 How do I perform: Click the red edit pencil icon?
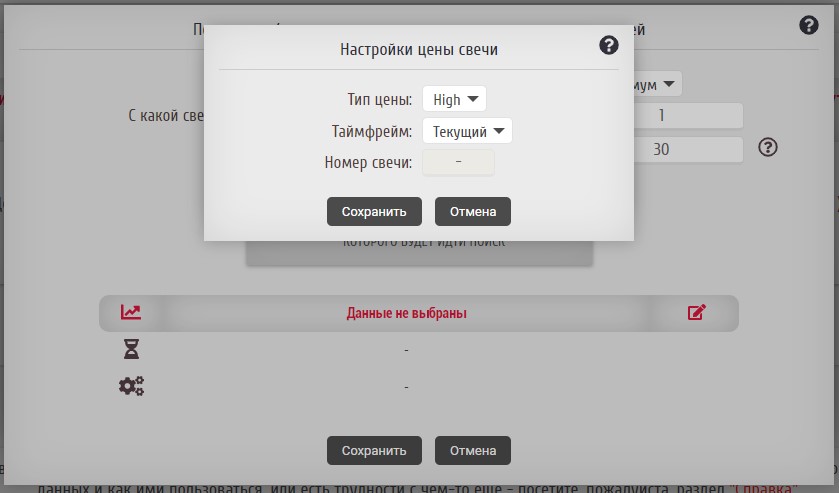(697, 312)
